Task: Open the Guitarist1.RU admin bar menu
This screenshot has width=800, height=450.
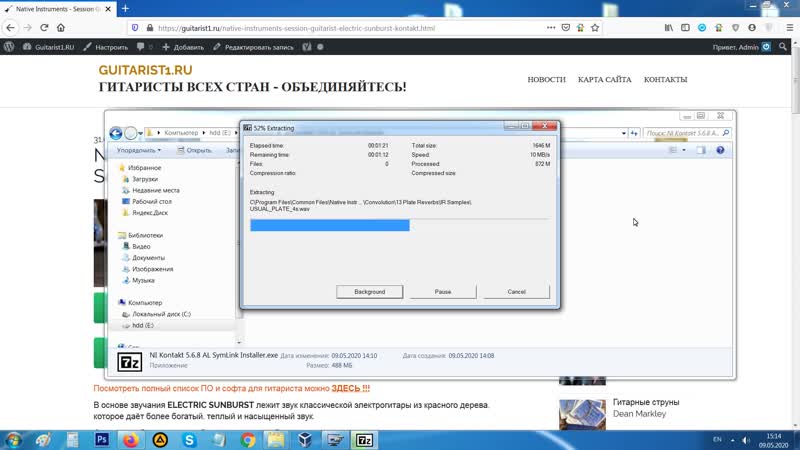Action: tap(48, 47)
